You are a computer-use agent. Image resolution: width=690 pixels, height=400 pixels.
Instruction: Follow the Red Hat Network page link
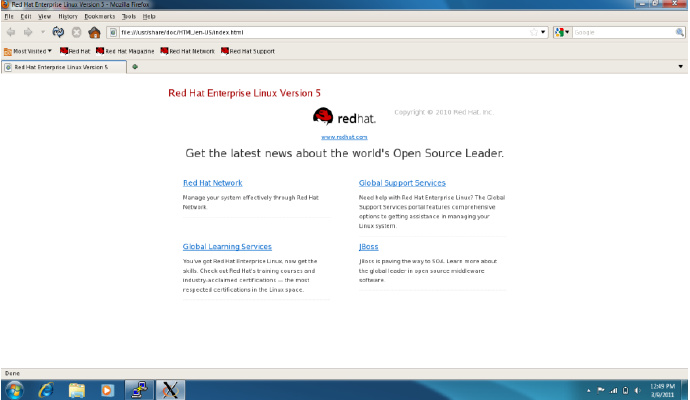213,183
